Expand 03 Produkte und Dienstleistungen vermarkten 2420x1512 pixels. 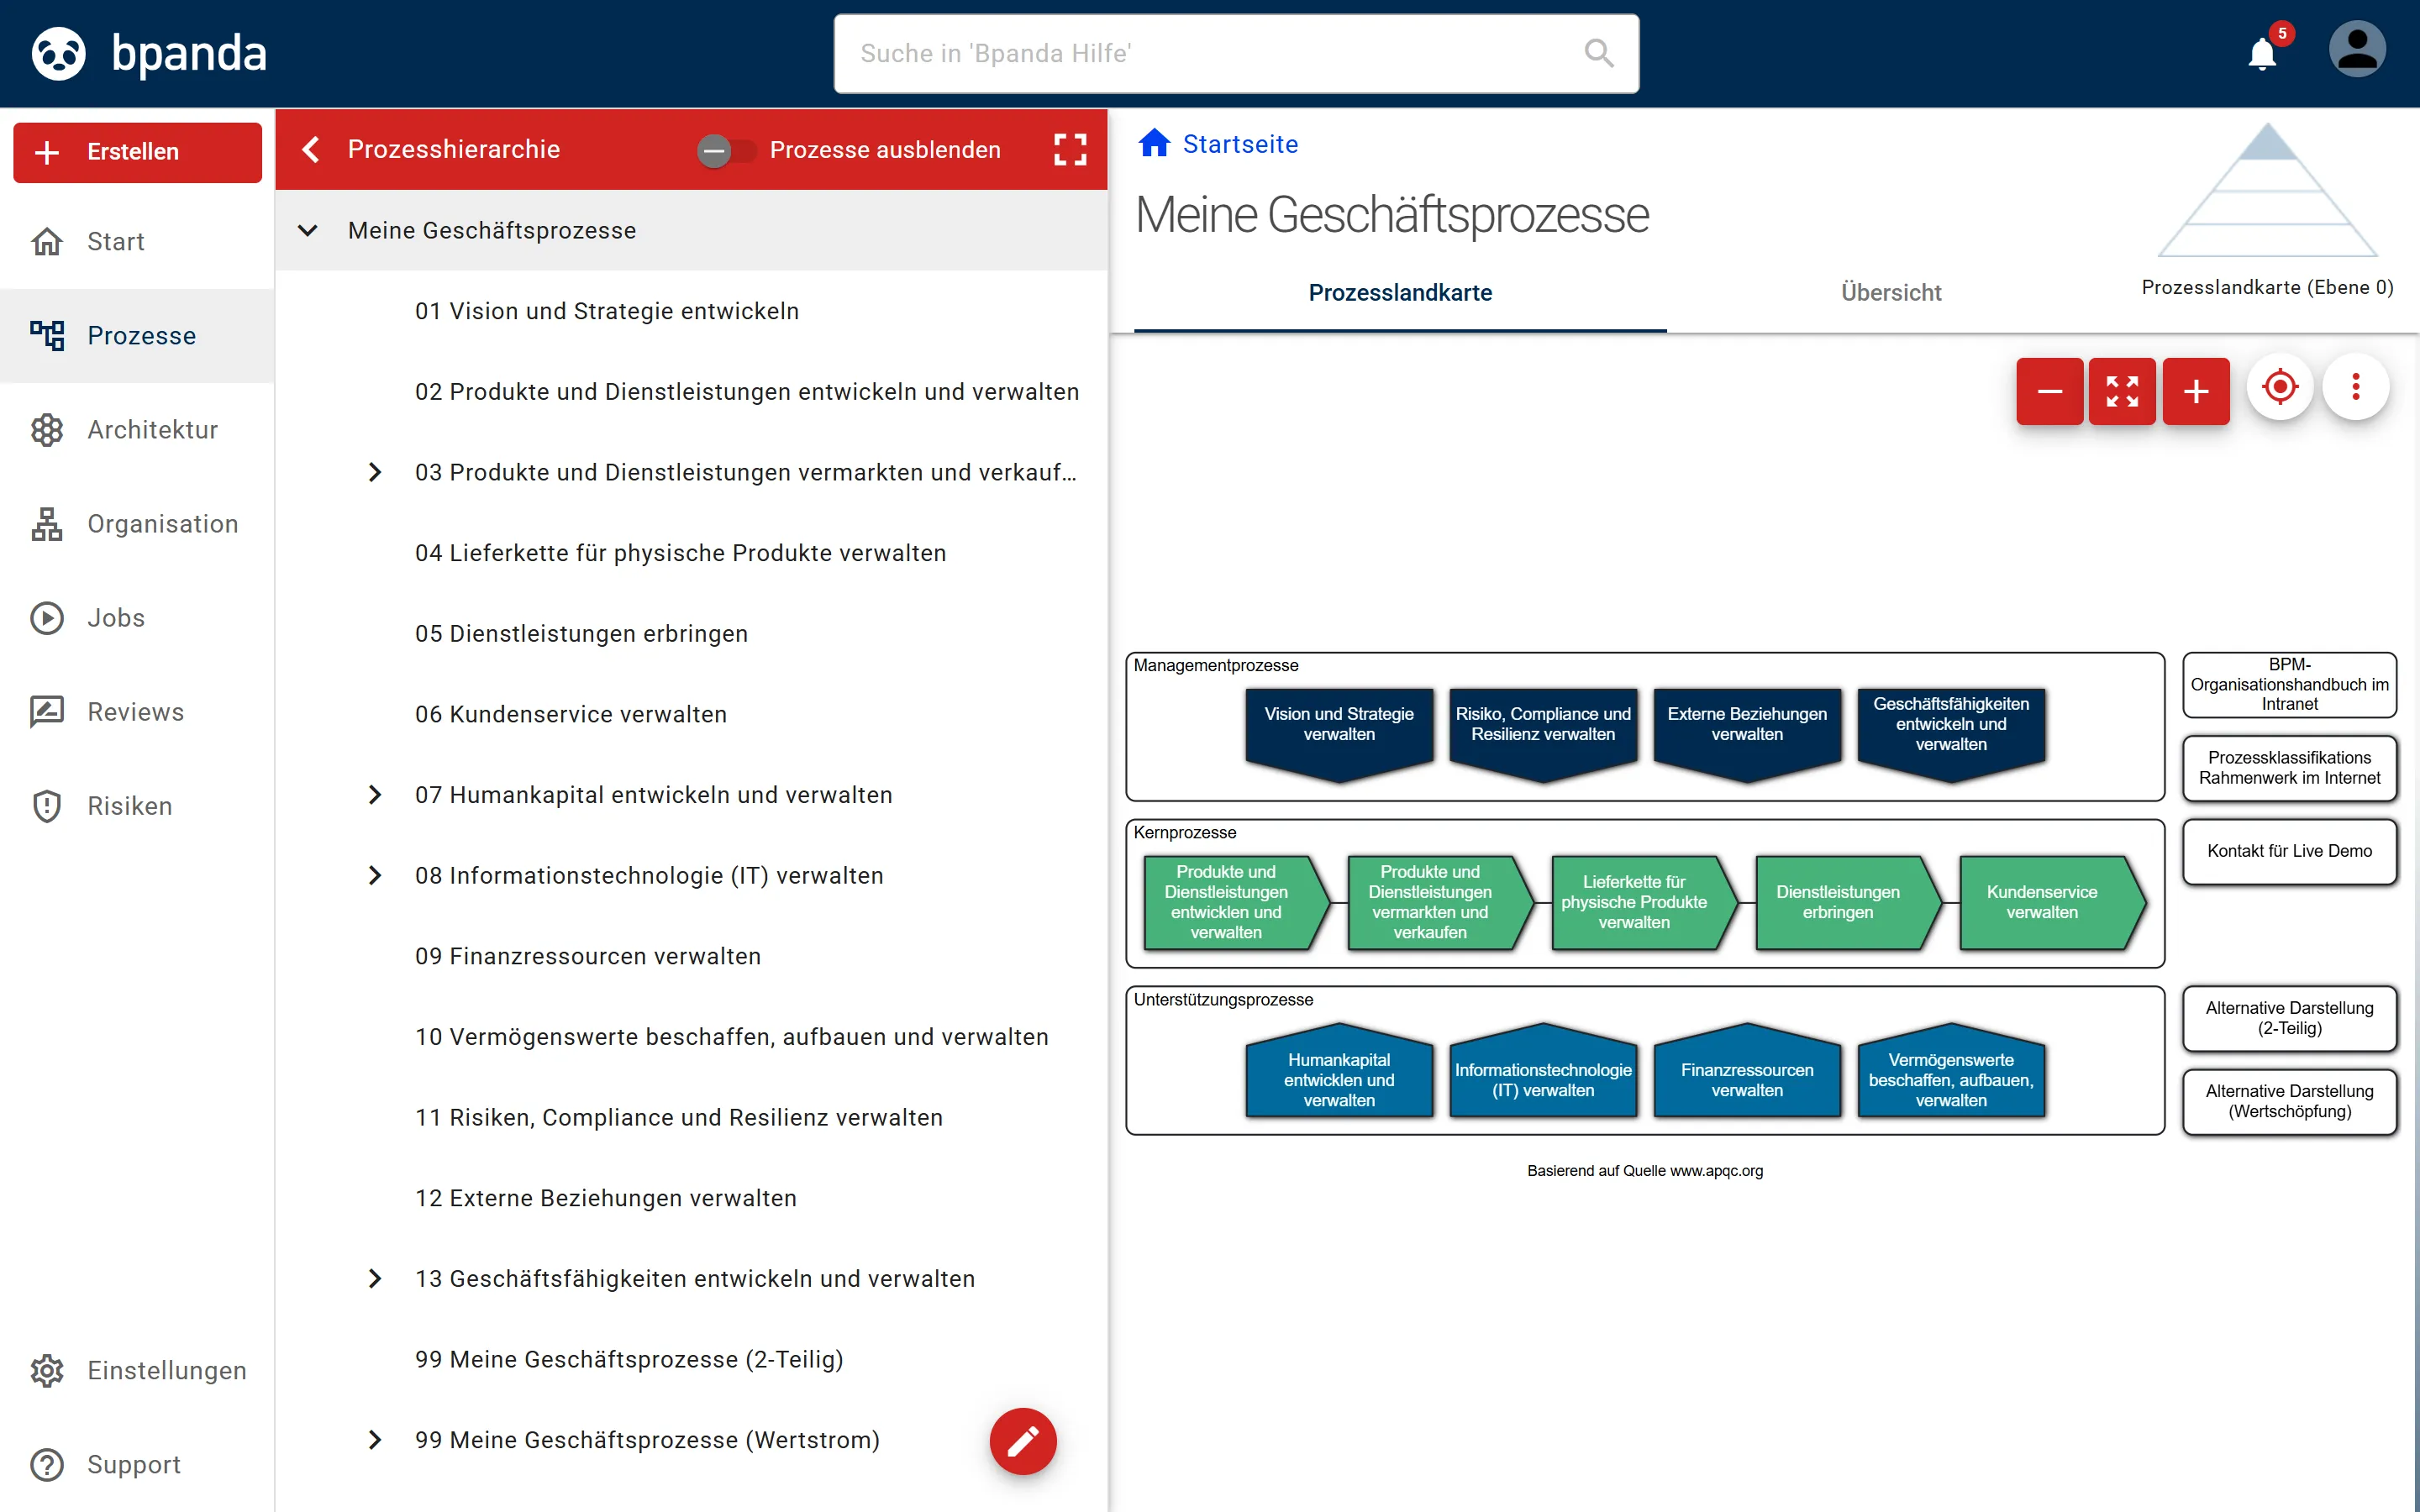[375, 472]
